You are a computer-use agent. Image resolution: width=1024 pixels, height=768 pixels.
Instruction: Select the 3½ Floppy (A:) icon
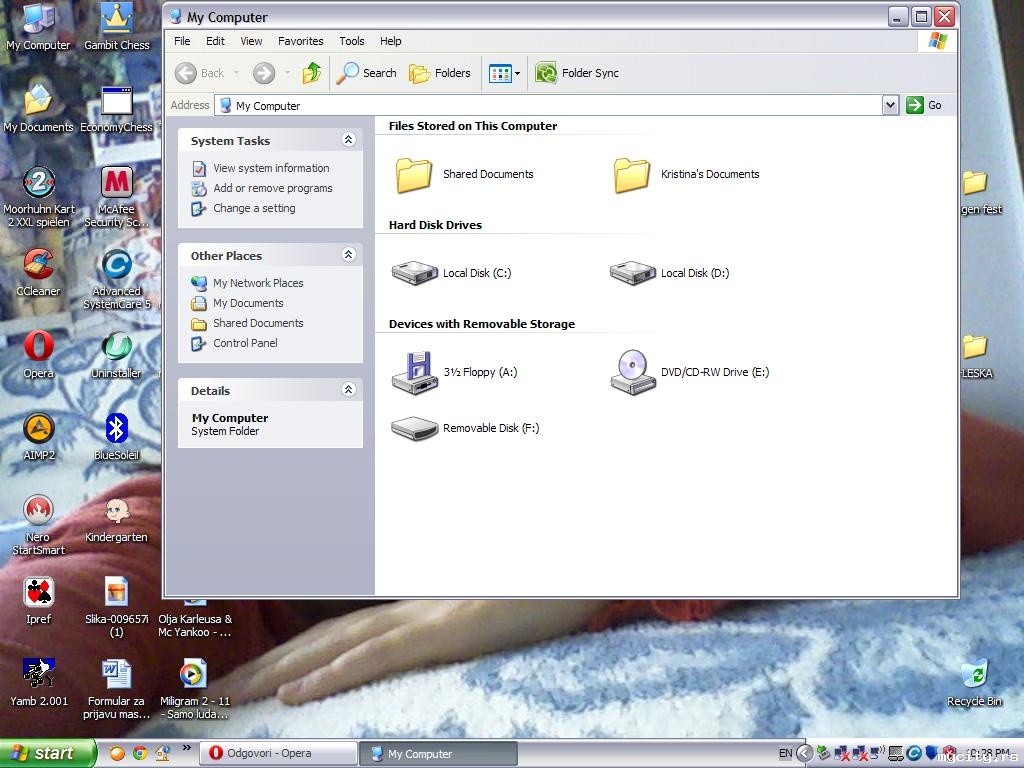(414, 372)
